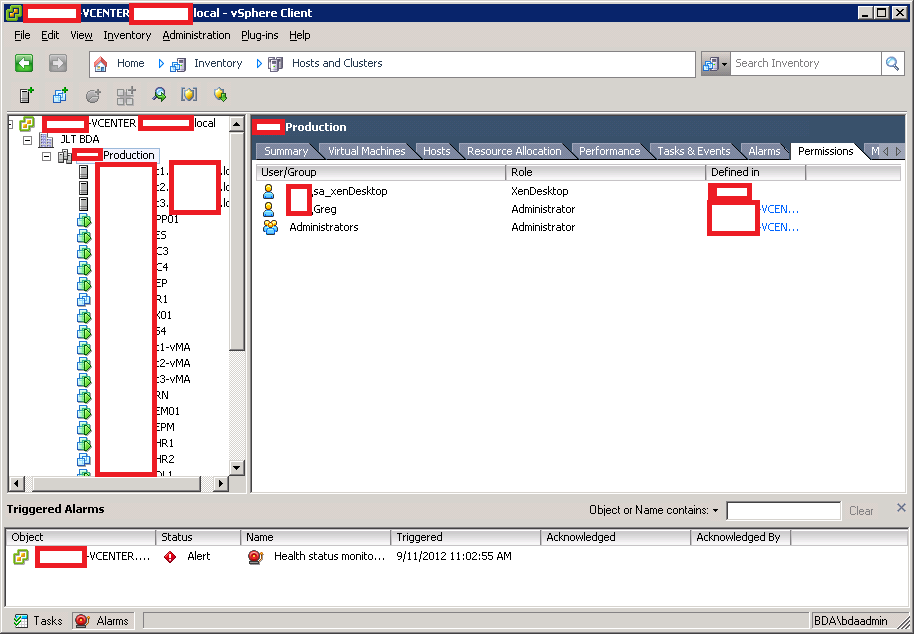914x634 pixels.
Task: Click the VM icon of the row ending c1-vMA
Action: pyautogui.click(x=84, y=347)
